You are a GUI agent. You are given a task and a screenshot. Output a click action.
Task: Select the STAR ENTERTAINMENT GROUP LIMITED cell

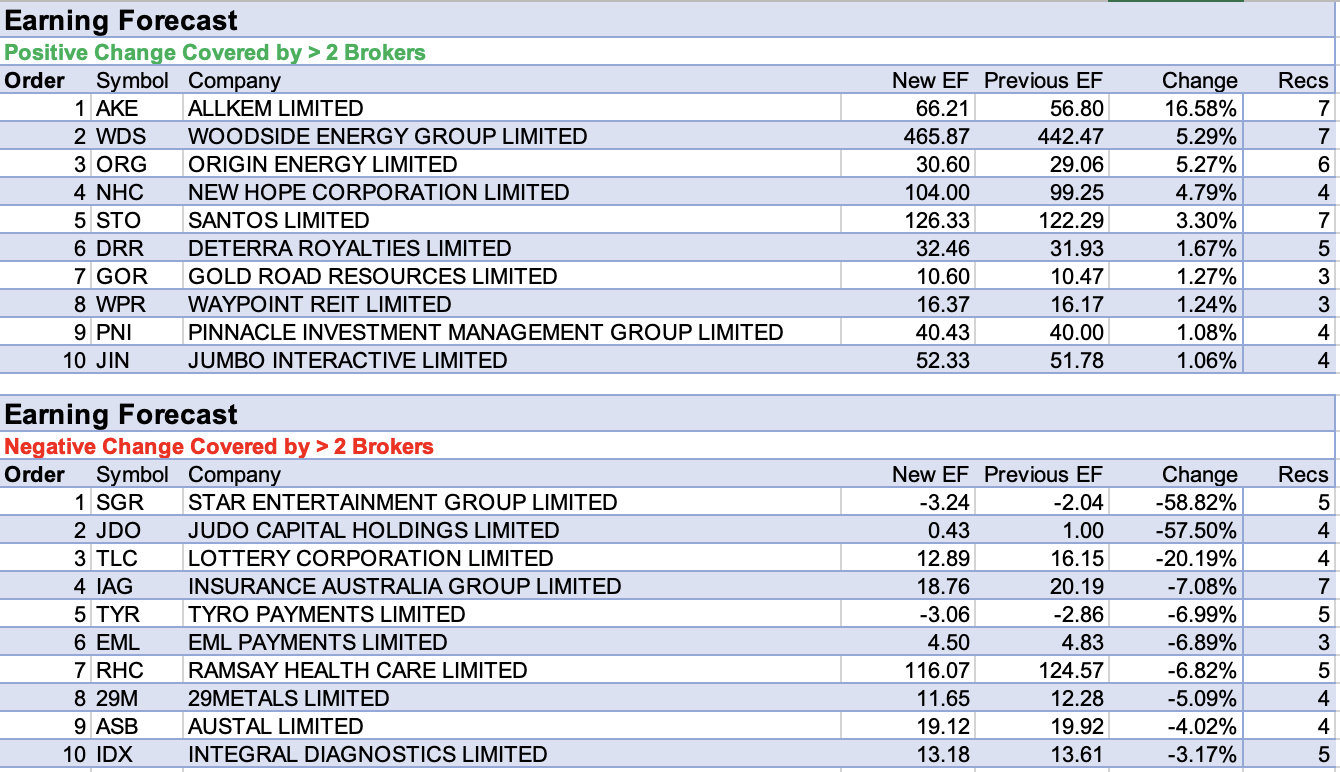point(402,502)
